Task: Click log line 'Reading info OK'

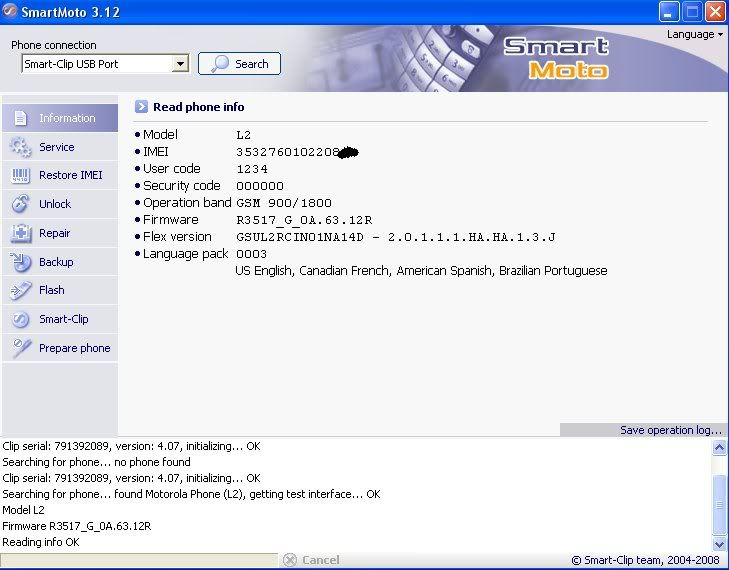Action: point(41,542)
